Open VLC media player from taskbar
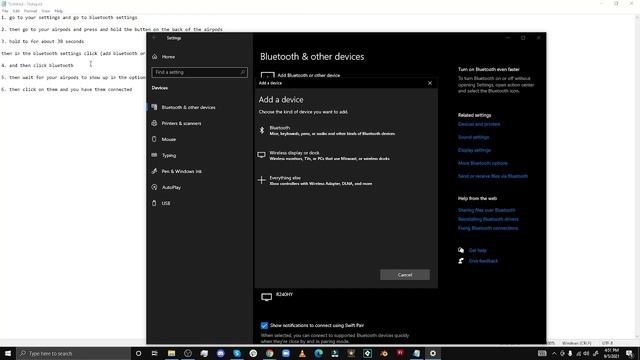640x360 pixels. (302, 353)
